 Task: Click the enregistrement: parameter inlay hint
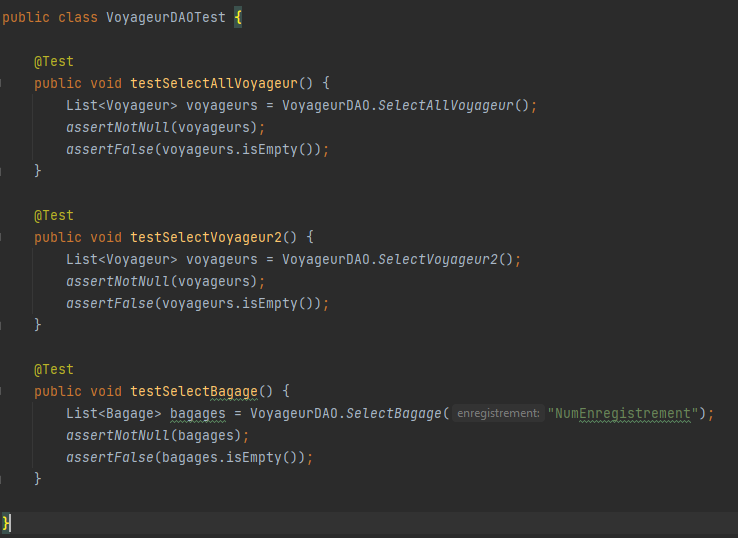tap(498, 413)
